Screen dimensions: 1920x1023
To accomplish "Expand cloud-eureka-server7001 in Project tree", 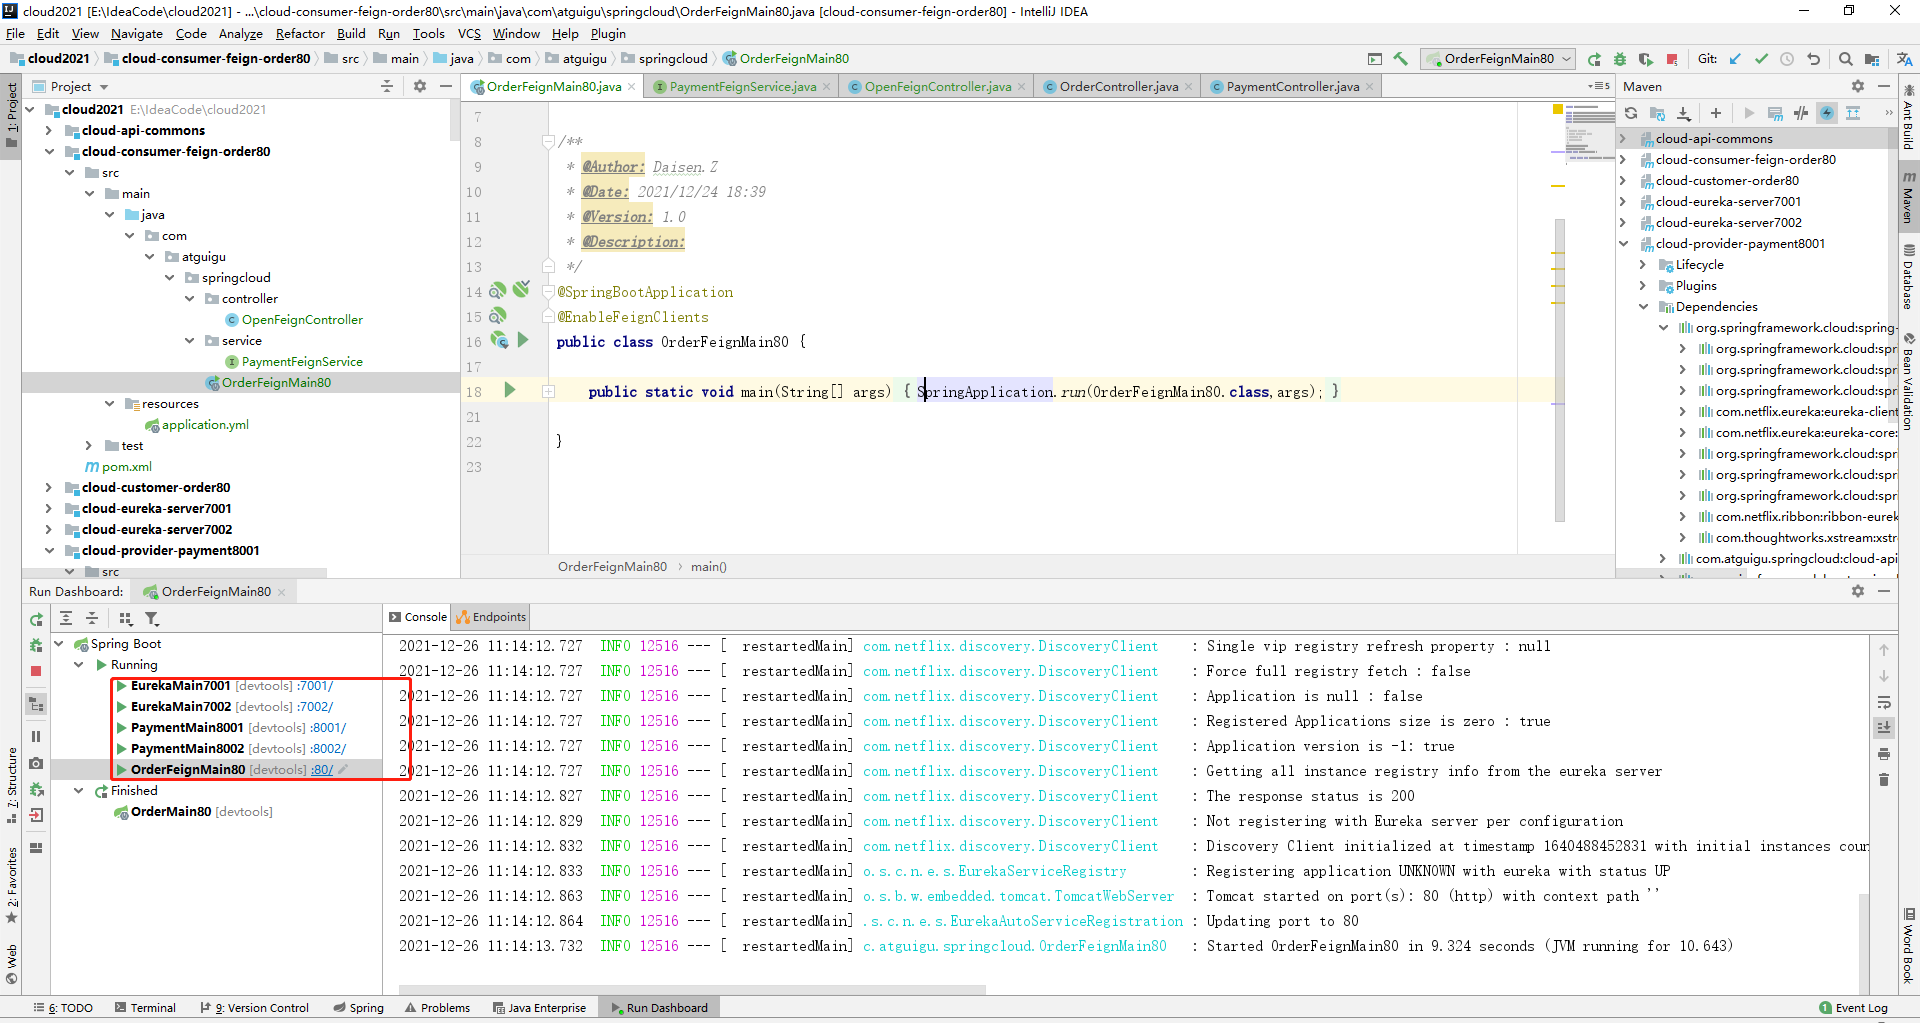I will tap(49, 509).
